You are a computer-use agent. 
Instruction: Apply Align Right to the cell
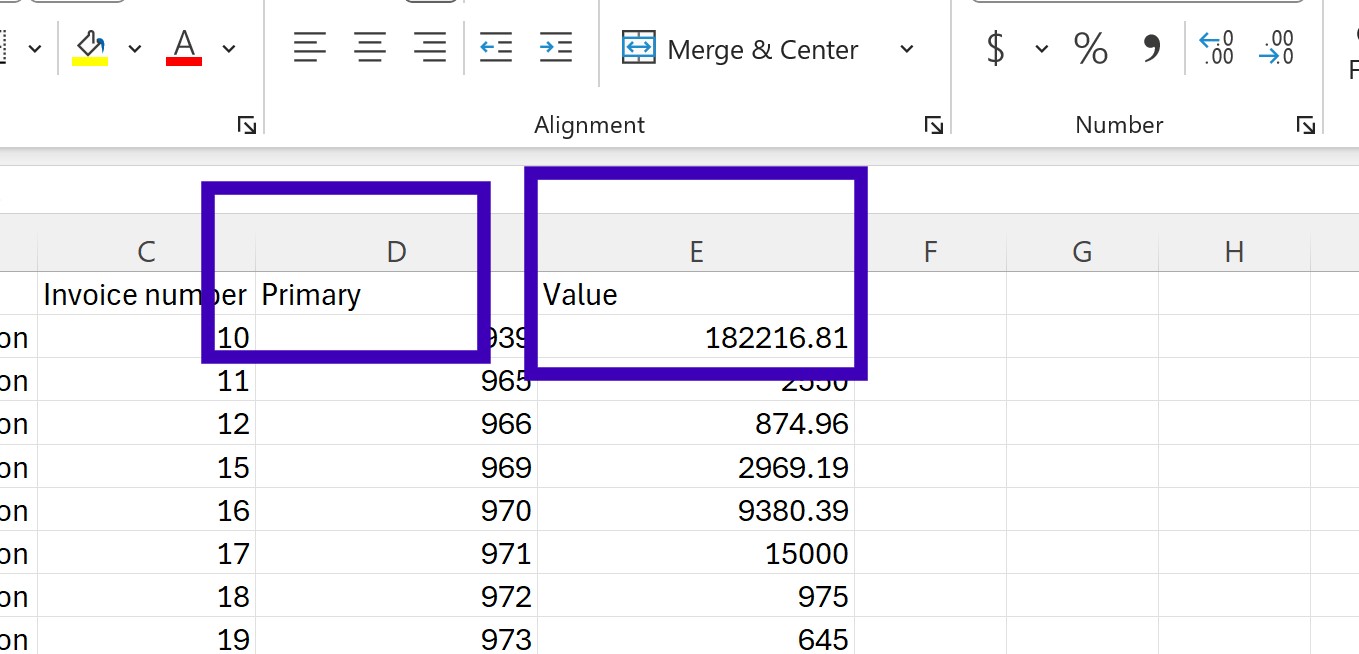pos(430,47)
